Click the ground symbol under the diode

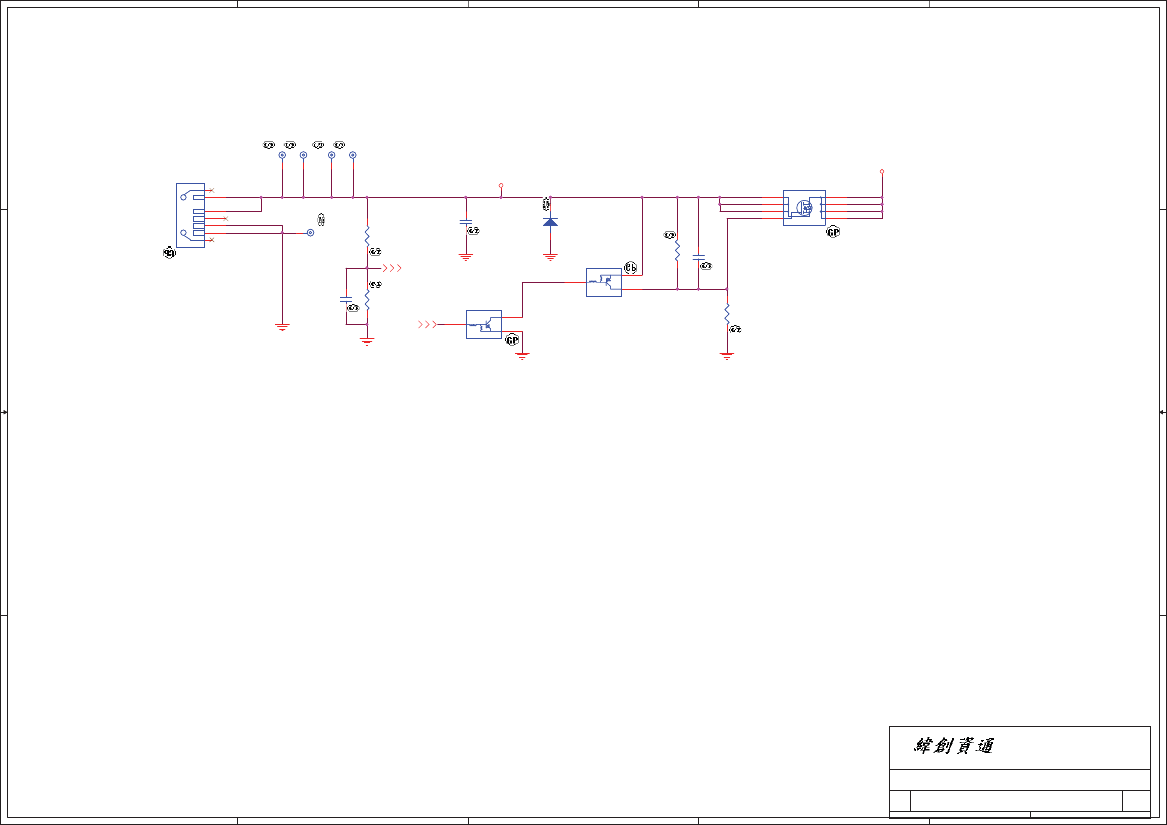click(x=550, y=257)
